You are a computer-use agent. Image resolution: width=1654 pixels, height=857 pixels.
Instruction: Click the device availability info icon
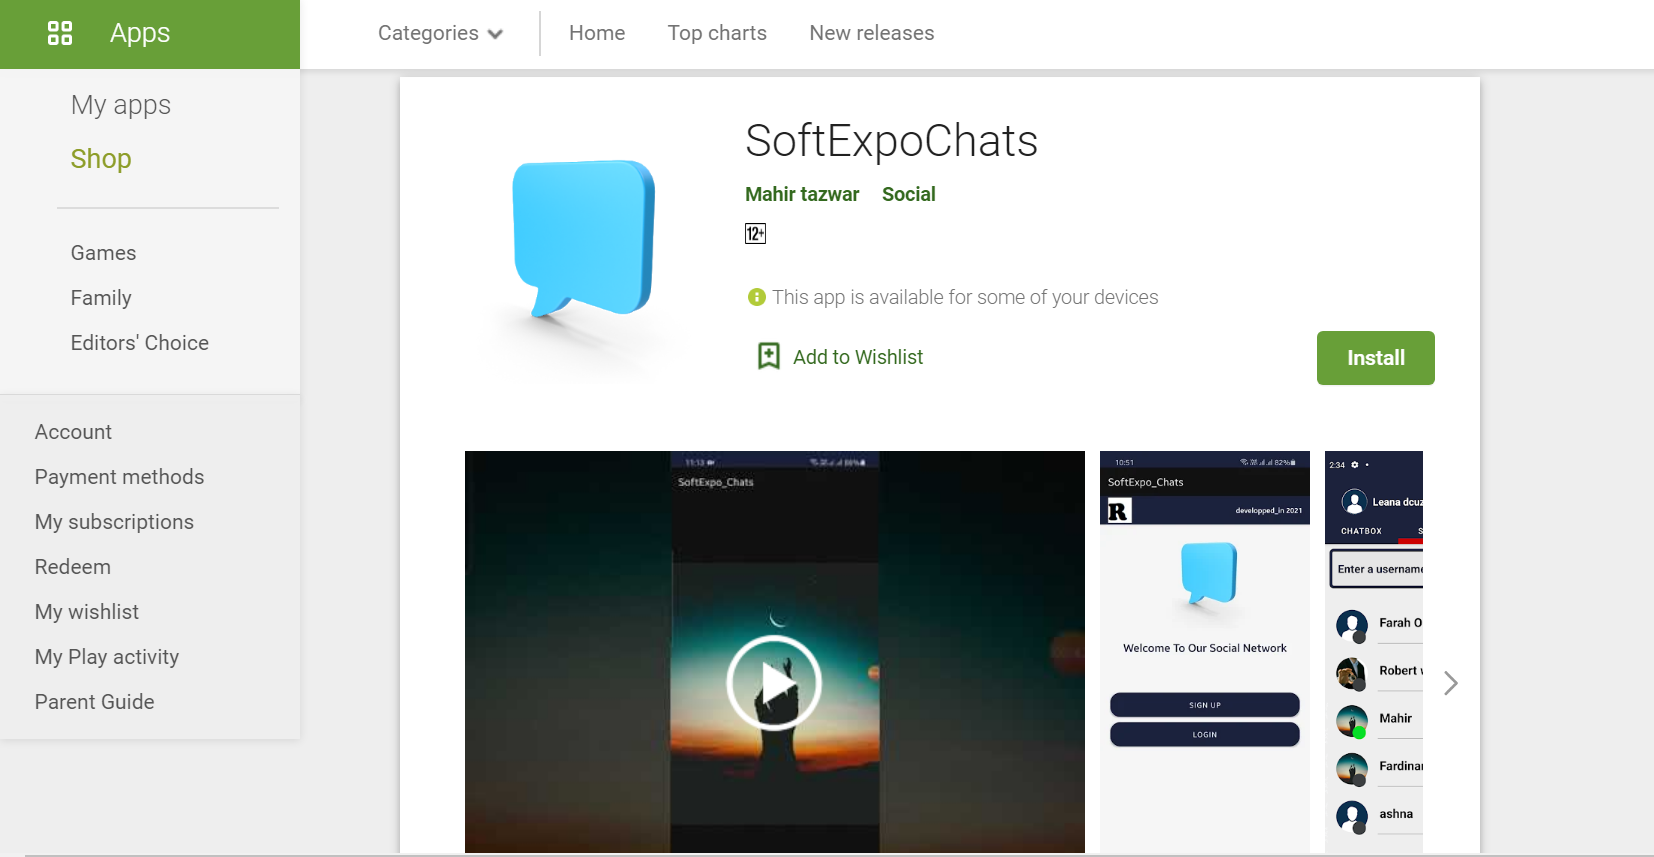(x=757, y=297)
